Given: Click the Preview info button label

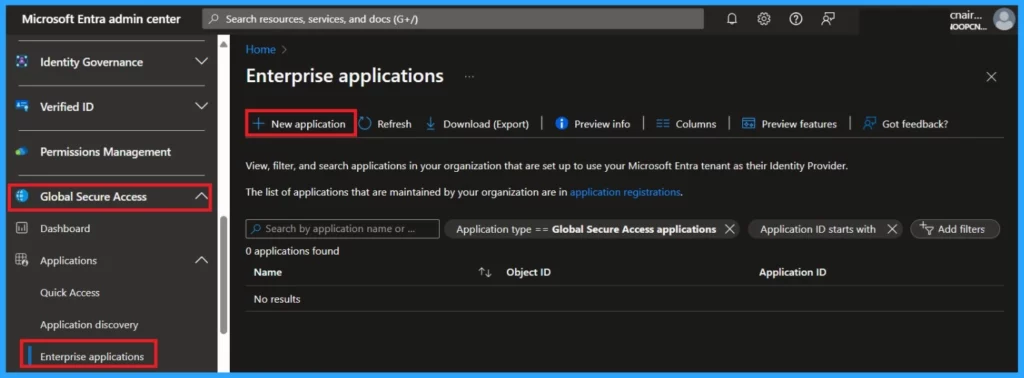Looking at the screenshot, I should pyautogui.click(x=602, y=124).
